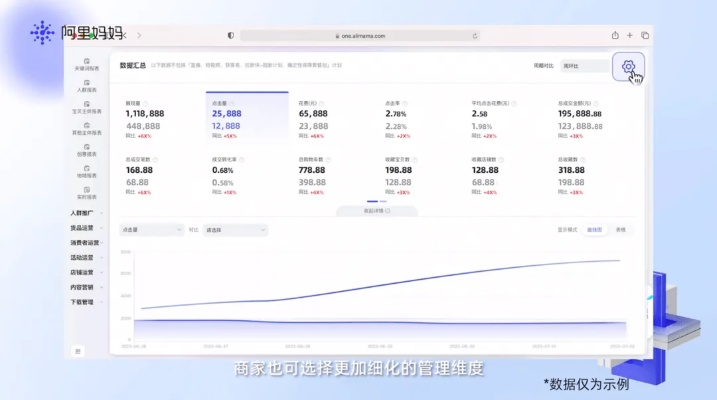Open a new browser tab with plus icon
The width and height of the screenshot is (717, 400).
coord(630,35)
